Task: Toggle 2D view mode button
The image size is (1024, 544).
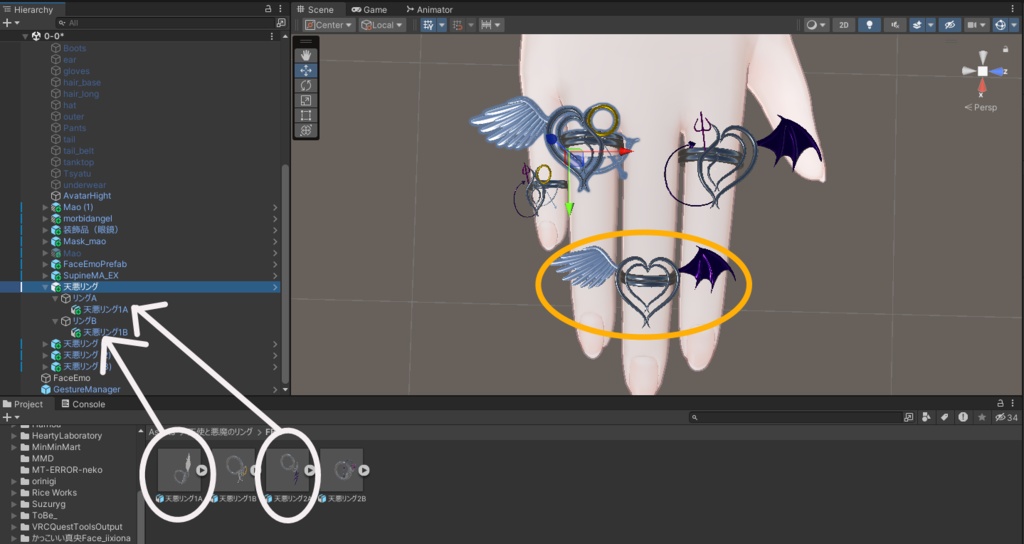Action: click(x=844, y=25)
